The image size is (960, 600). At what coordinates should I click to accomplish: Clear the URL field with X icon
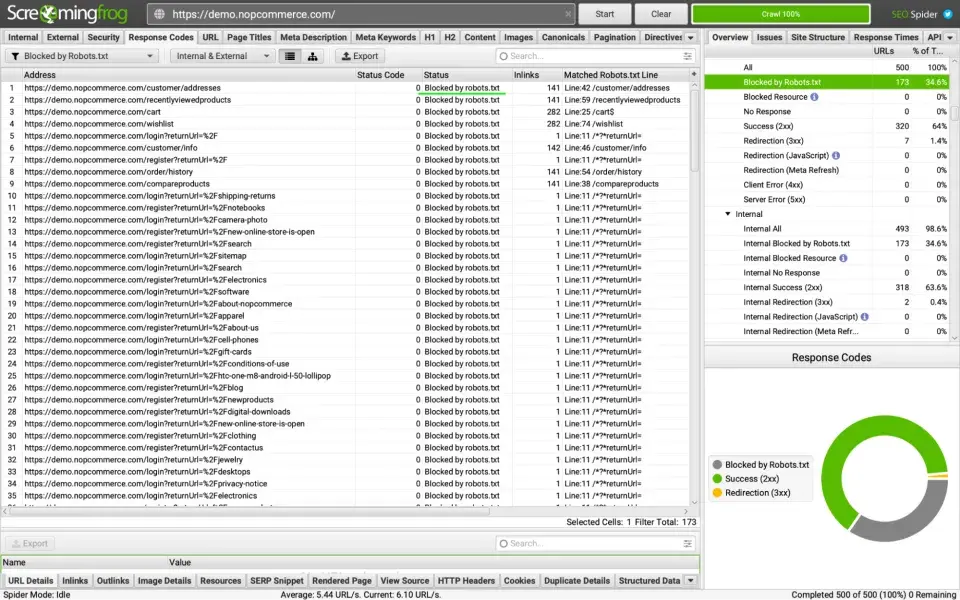[568, 14]
